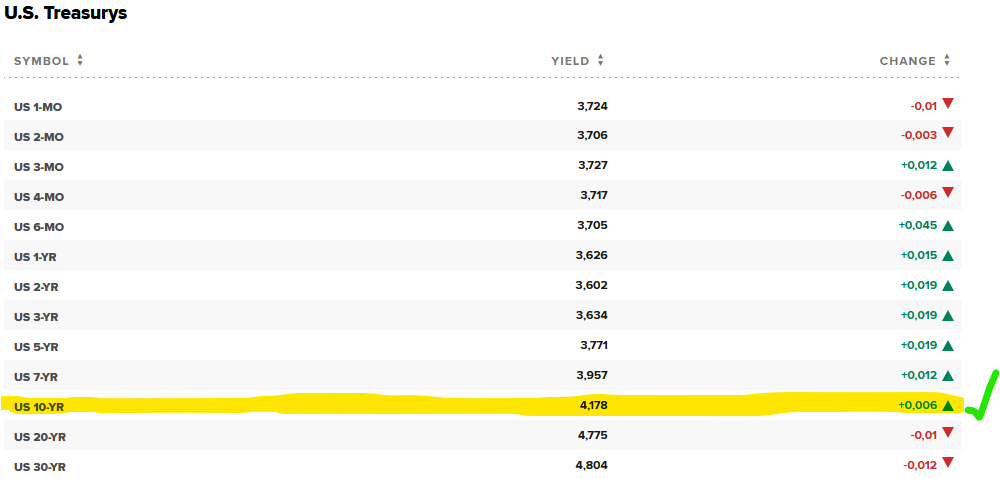
Task: Sort table by the CHANGE column arrows
Action: [x=945, y=61]
